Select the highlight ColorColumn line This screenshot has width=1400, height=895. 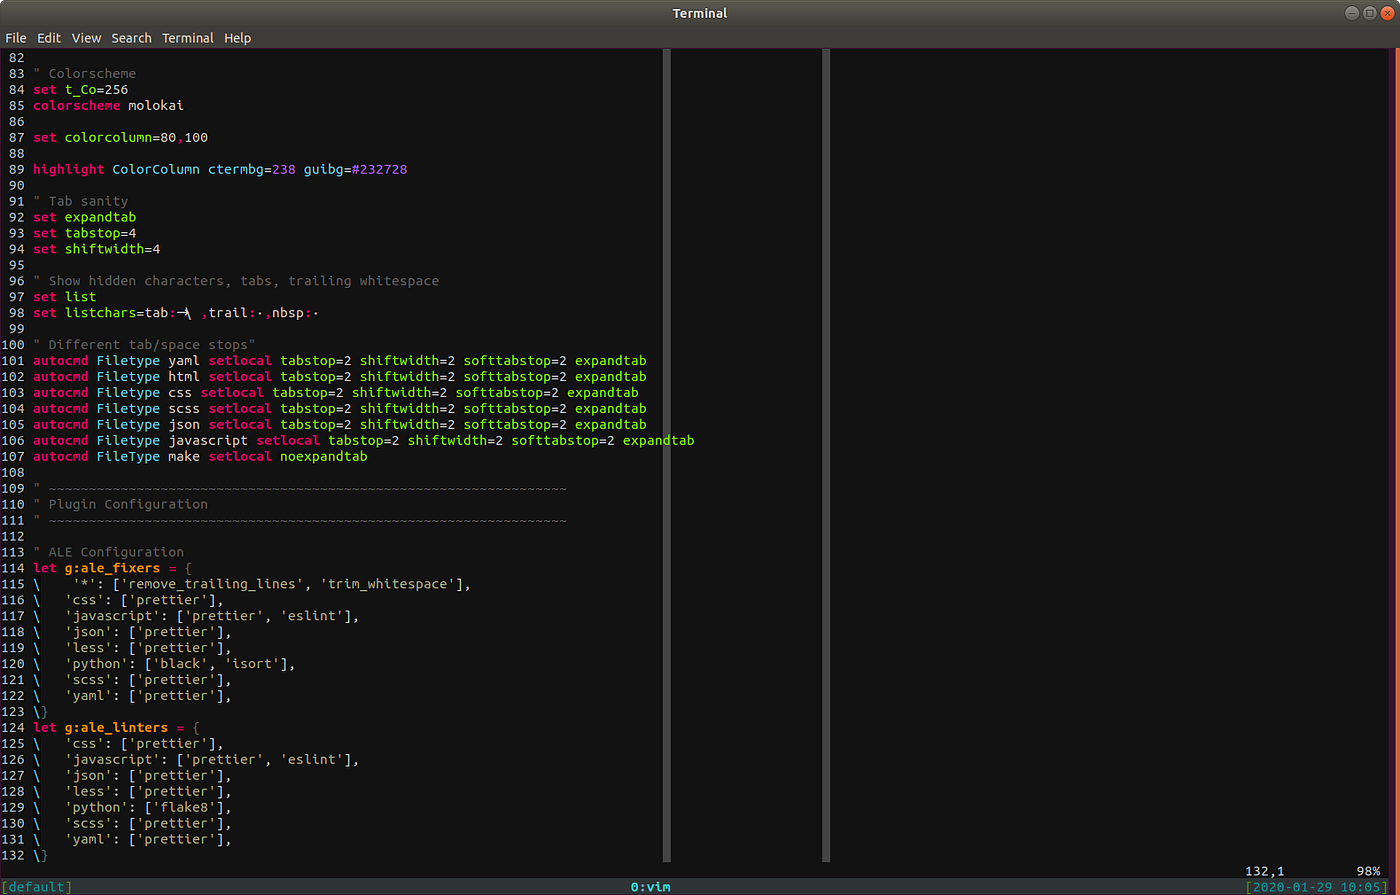tap(220, 169)
